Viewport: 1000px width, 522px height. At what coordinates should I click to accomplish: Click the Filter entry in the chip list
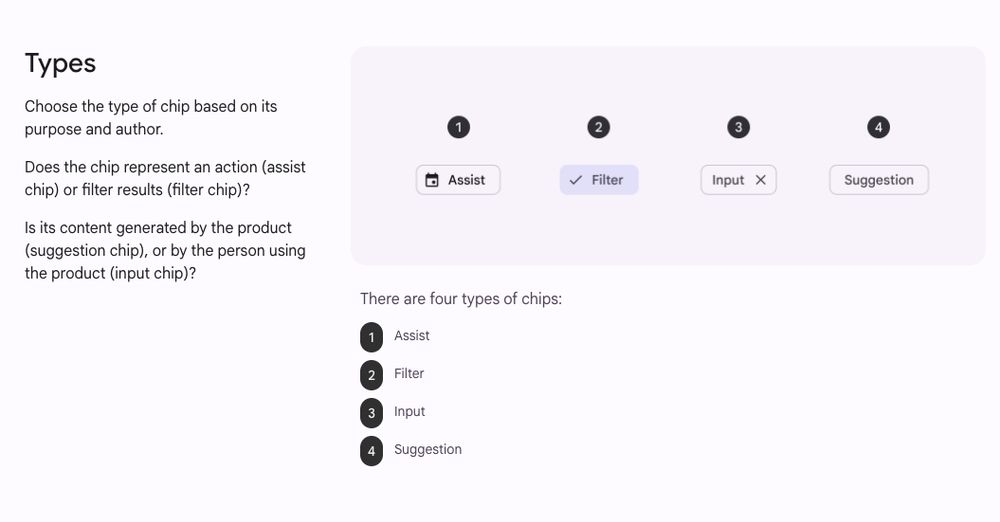point(409,373)
